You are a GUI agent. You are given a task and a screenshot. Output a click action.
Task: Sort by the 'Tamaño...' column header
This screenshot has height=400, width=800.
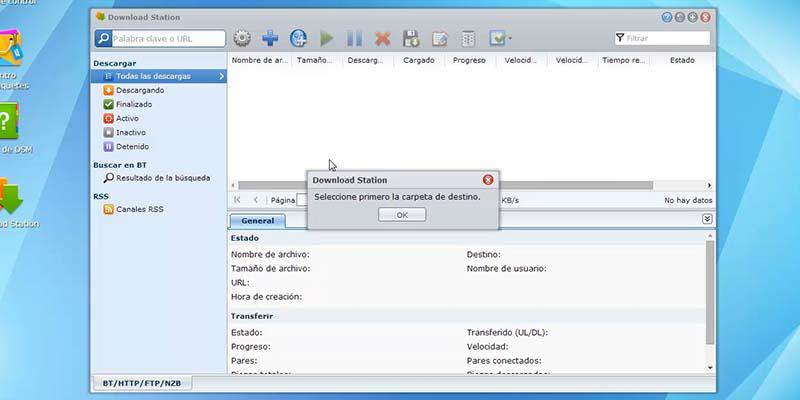pos(317,60)
